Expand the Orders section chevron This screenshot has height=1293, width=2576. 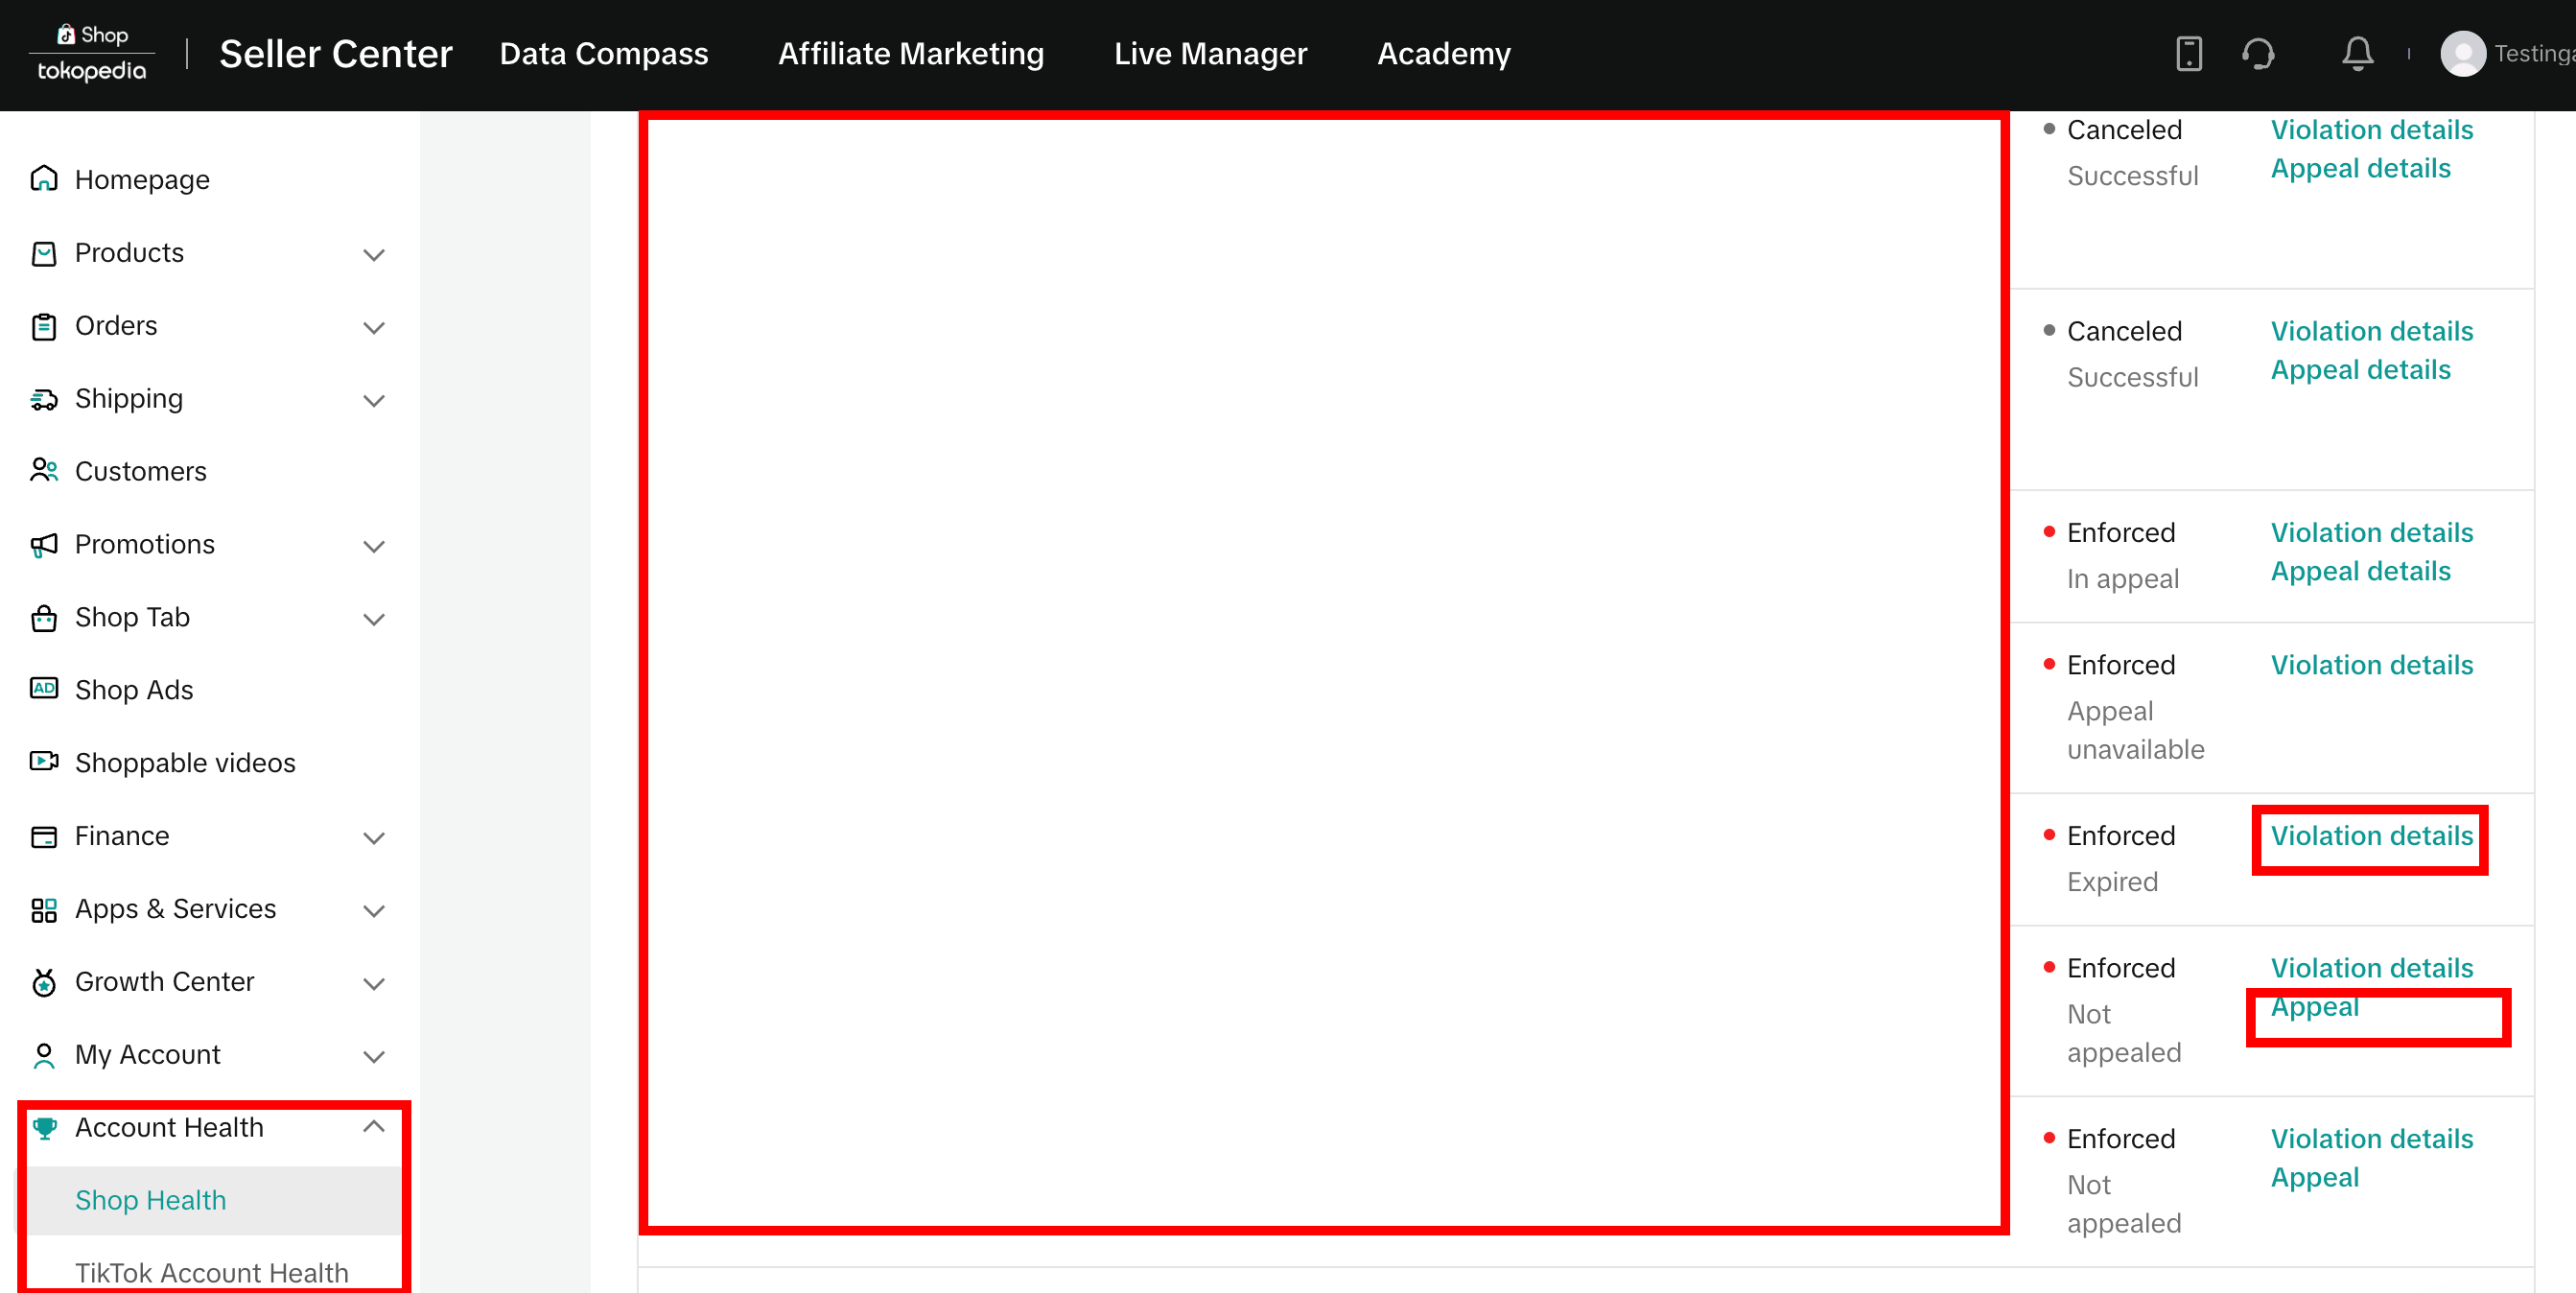click(374, 327)
